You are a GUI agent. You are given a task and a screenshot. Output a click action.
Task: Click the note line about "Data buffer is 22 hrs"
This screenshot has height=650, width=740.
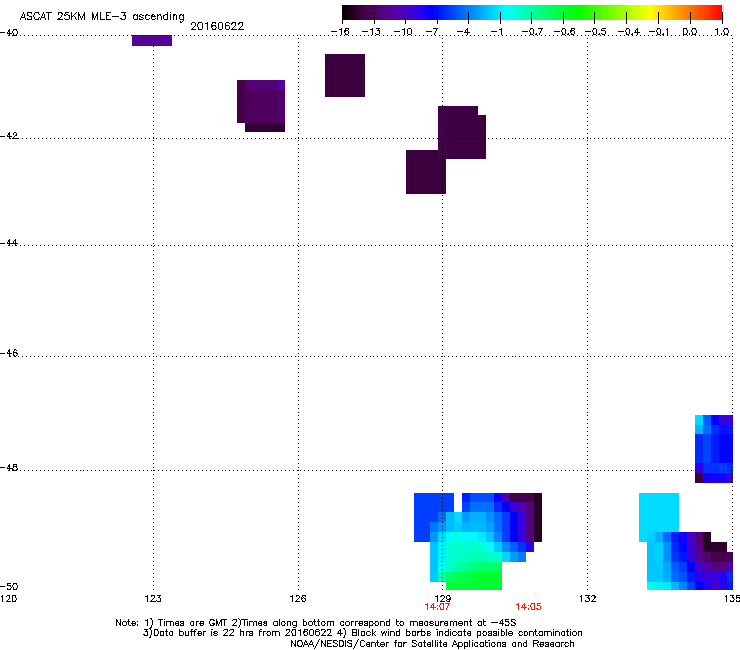(x=362, y=633)
